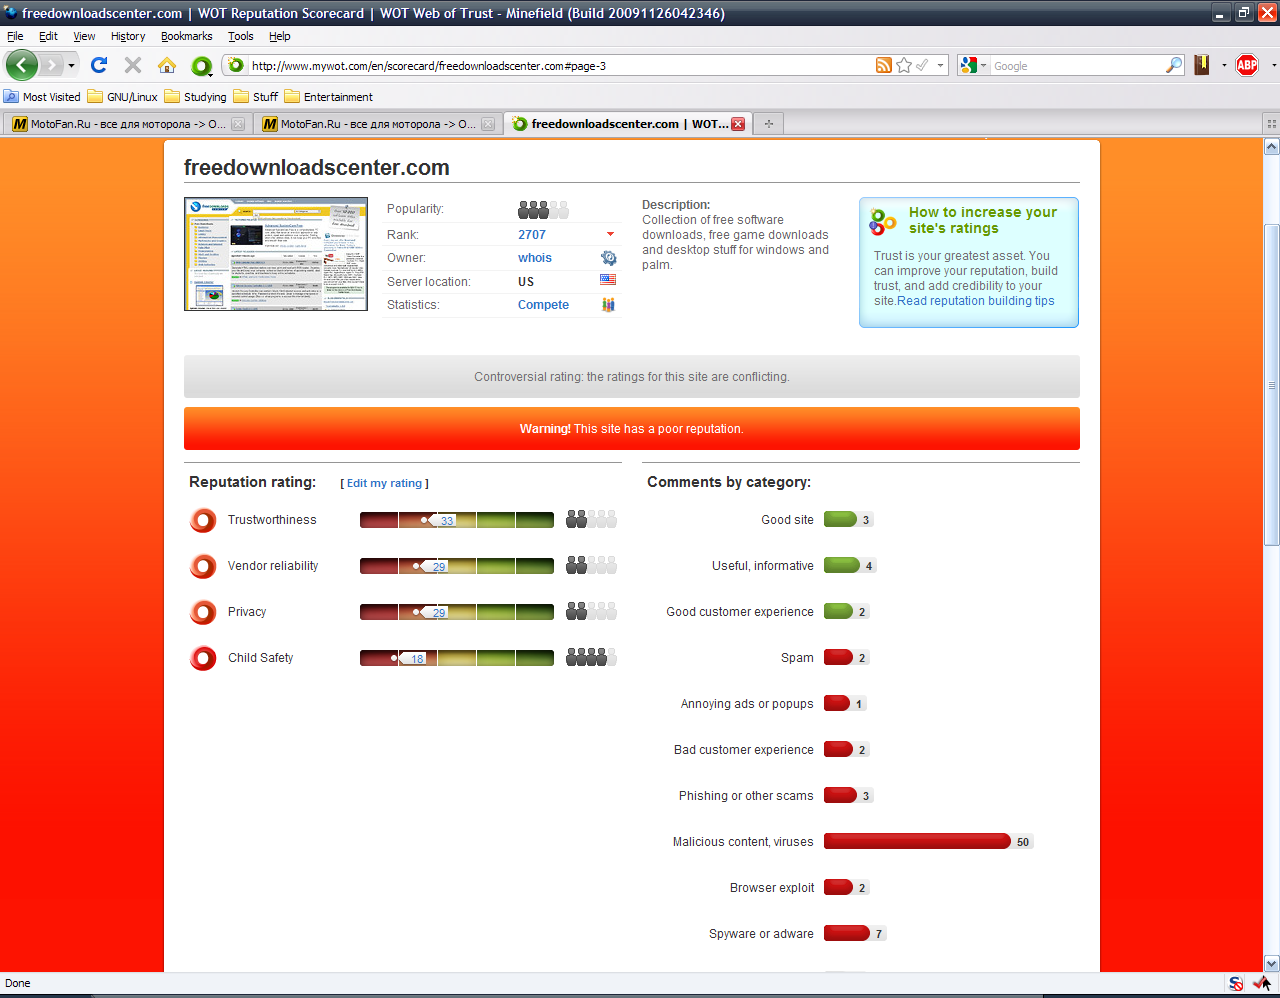
Task: Click the Child Safety red ring icon
Action: [203, 658]
